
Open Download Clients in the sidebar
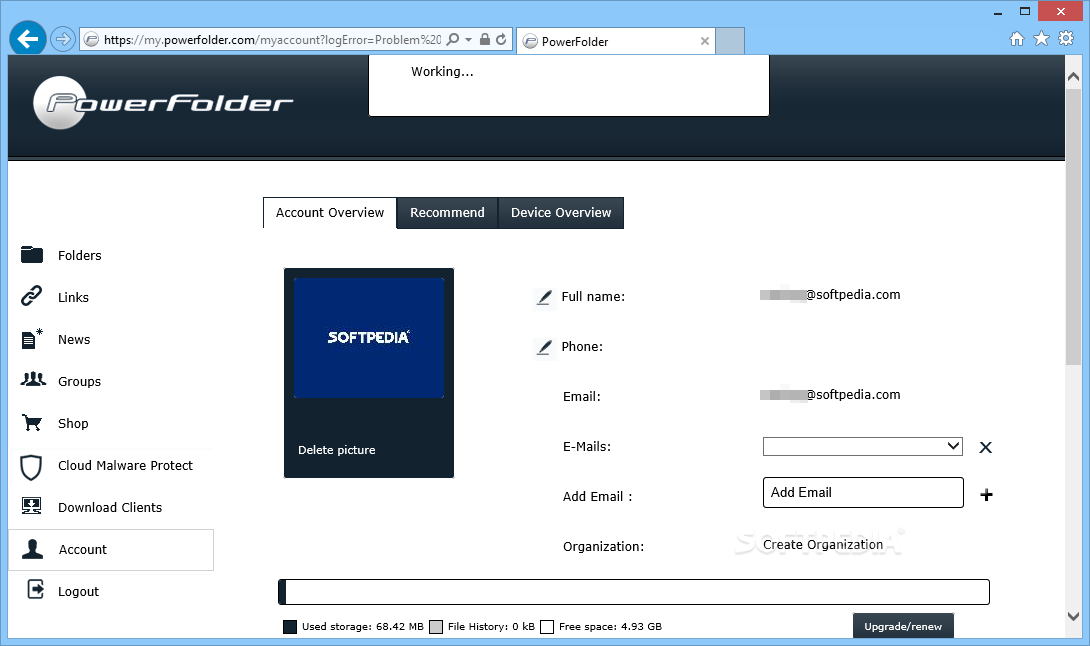click(x=110, y=508)
